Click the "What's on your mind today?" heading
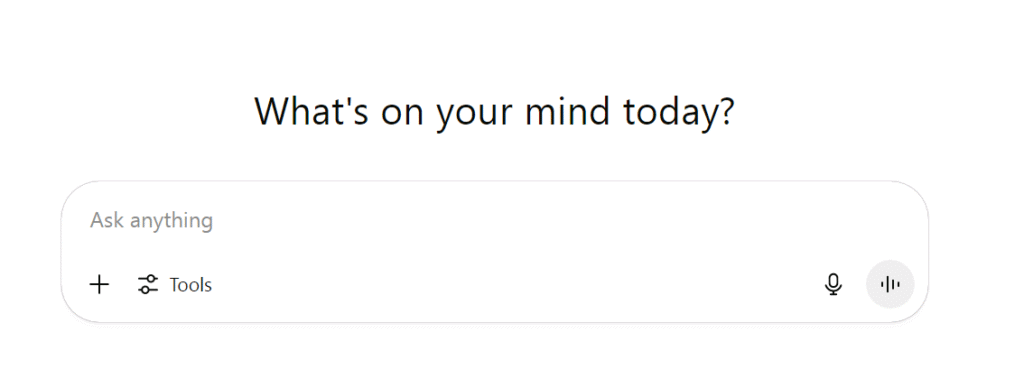 coord(494,112)
